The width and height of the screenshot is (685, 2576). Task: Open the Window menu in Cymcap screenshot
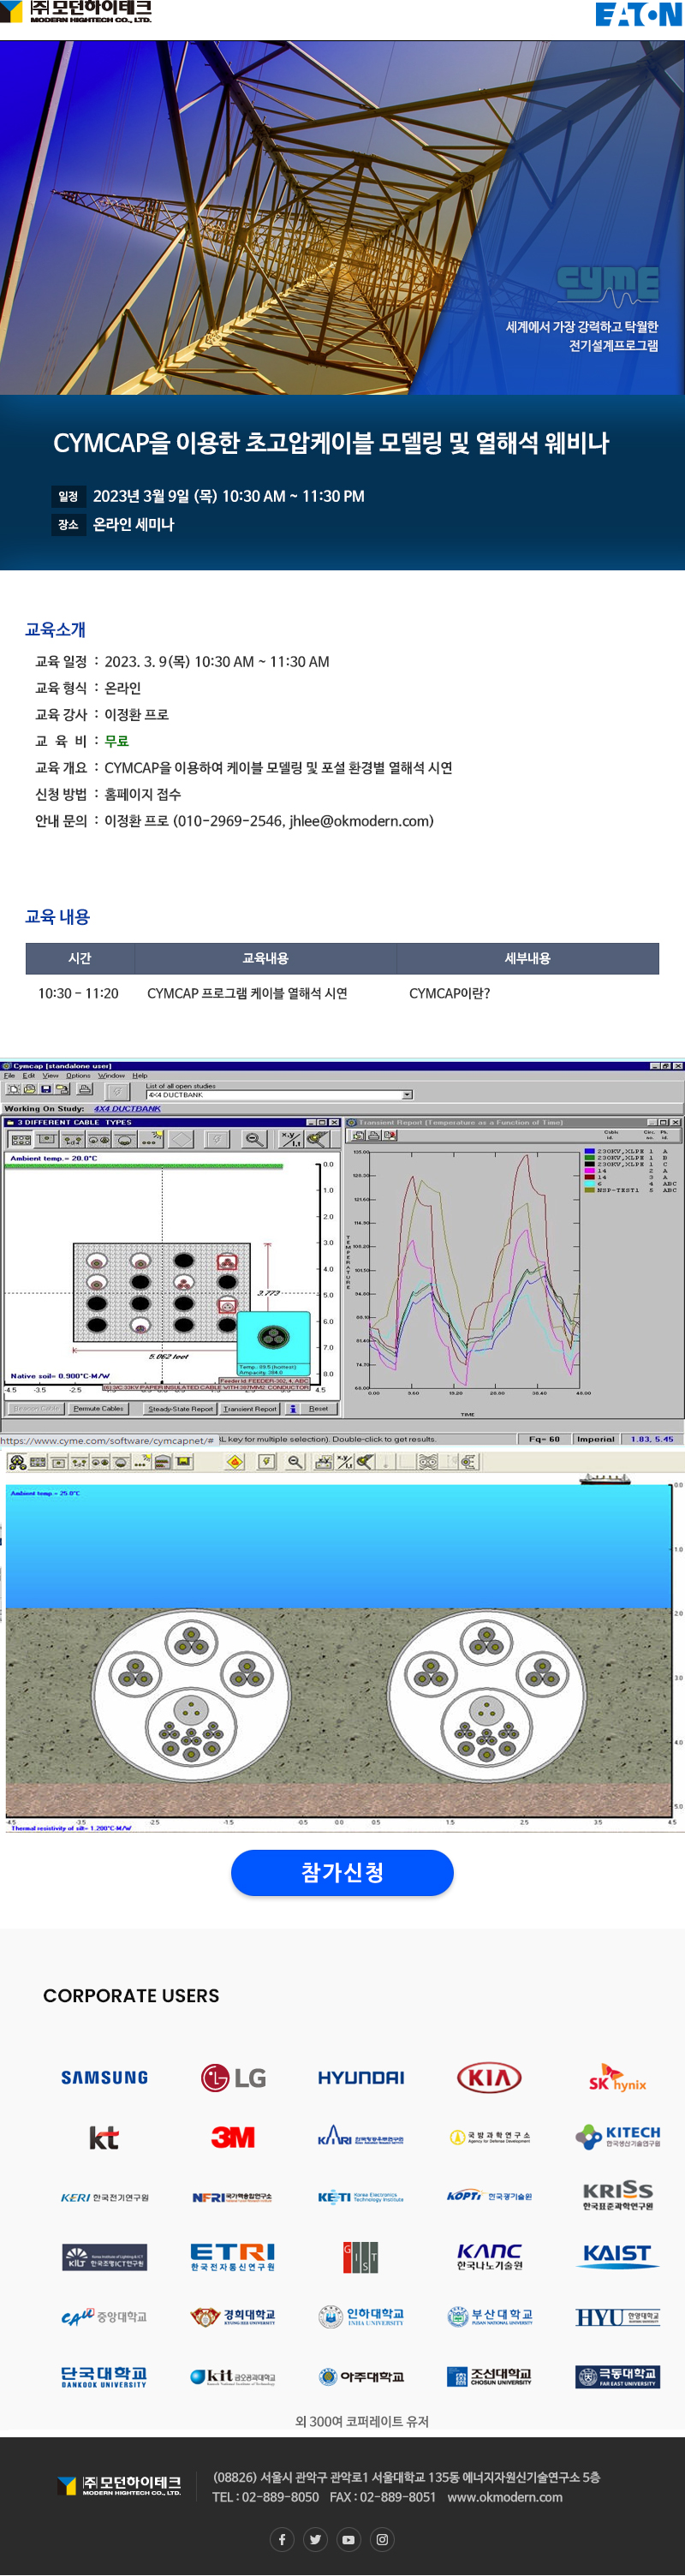click(x=111, y=1076)
